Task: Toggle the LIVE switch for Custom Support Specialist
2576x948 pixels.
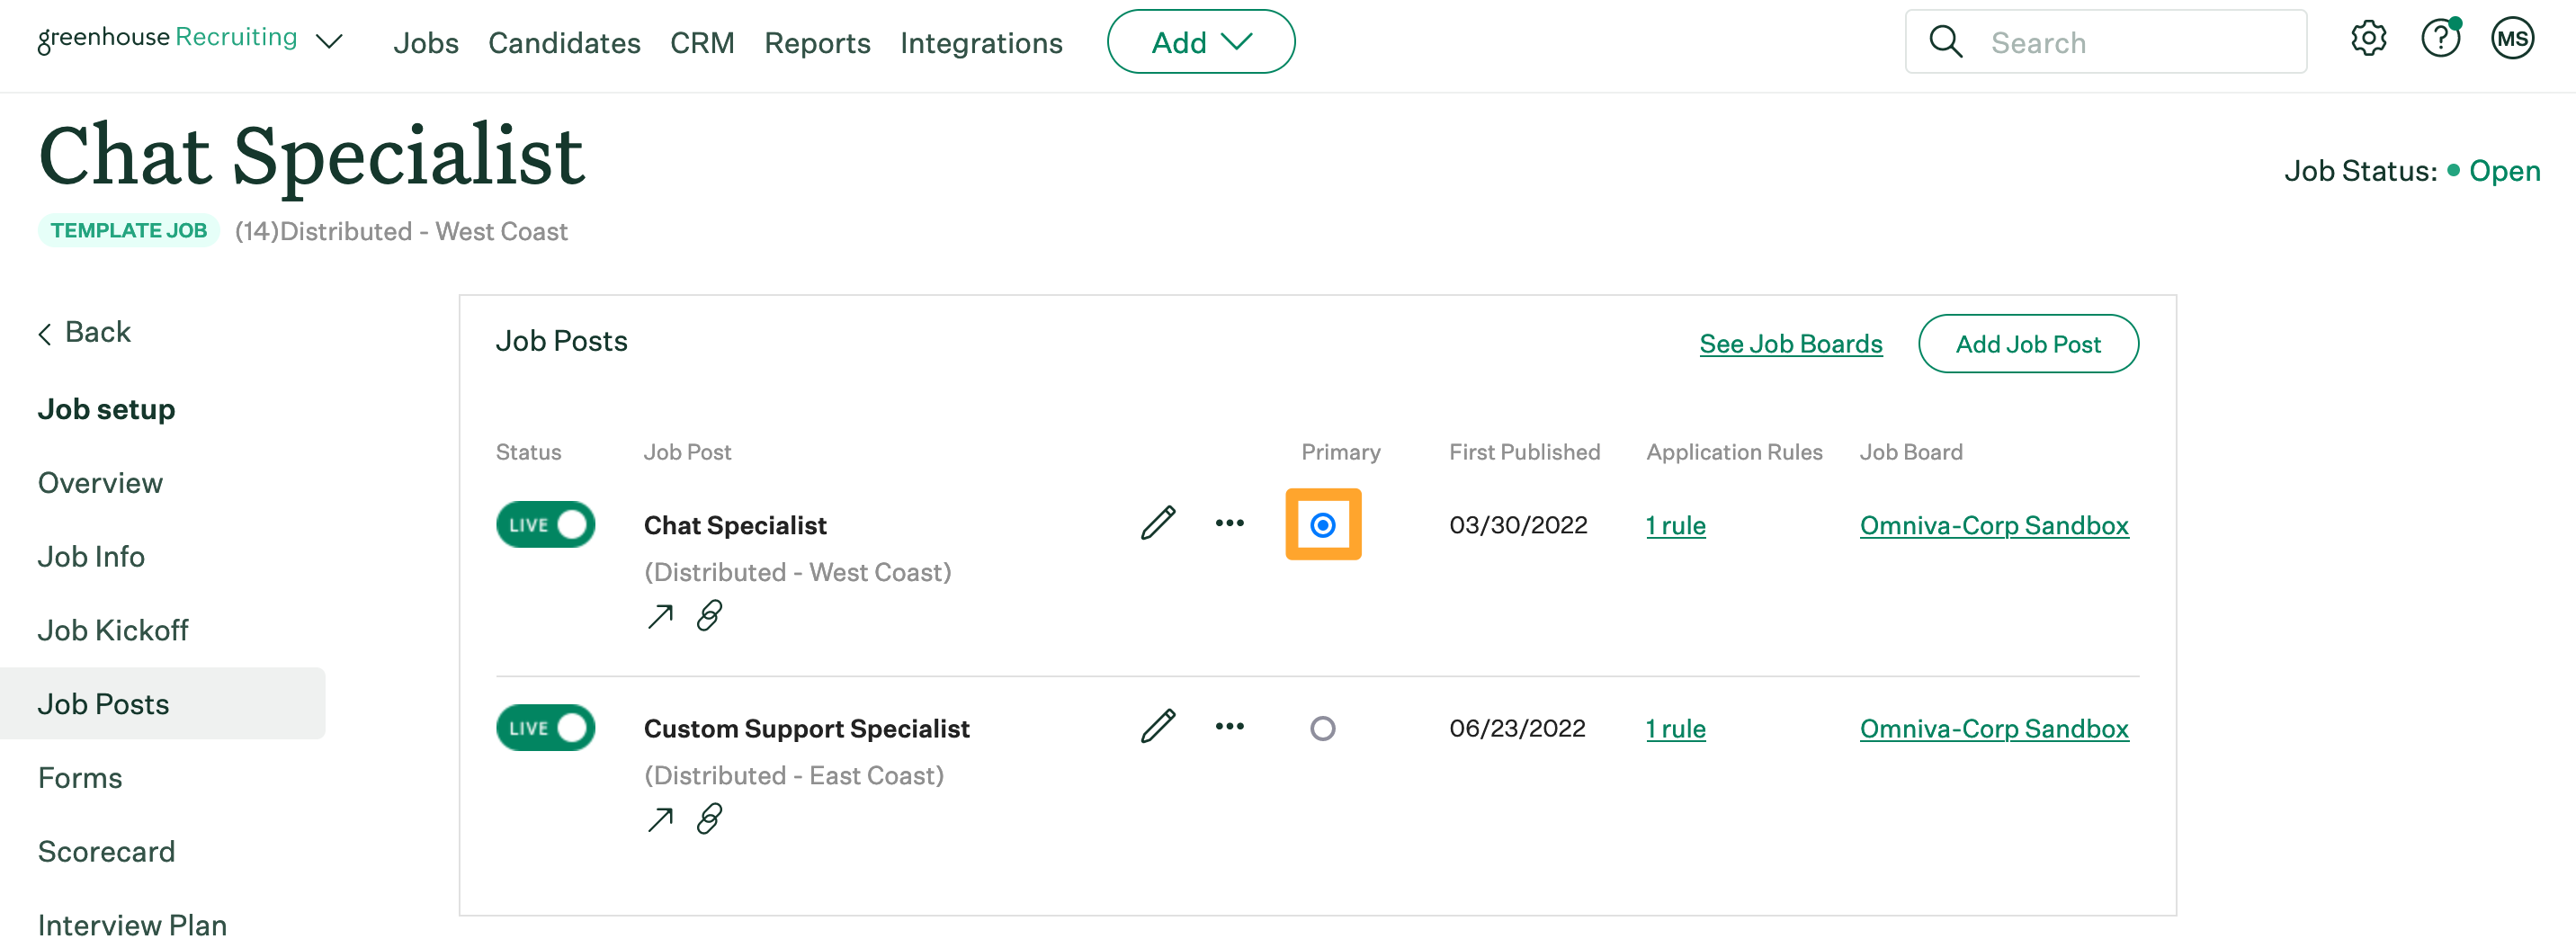Action: [545, 727]
